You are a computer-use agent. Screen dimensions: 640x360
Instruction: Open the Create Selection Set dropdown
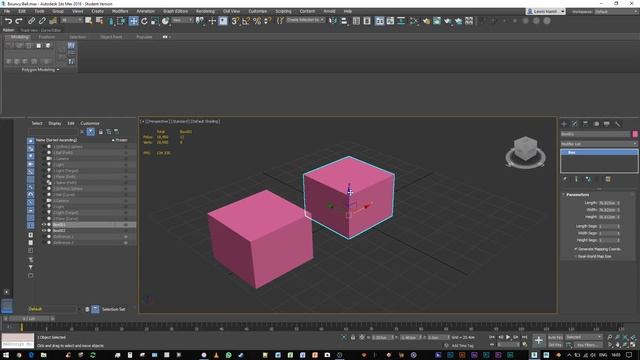click(x=305, y=20)
